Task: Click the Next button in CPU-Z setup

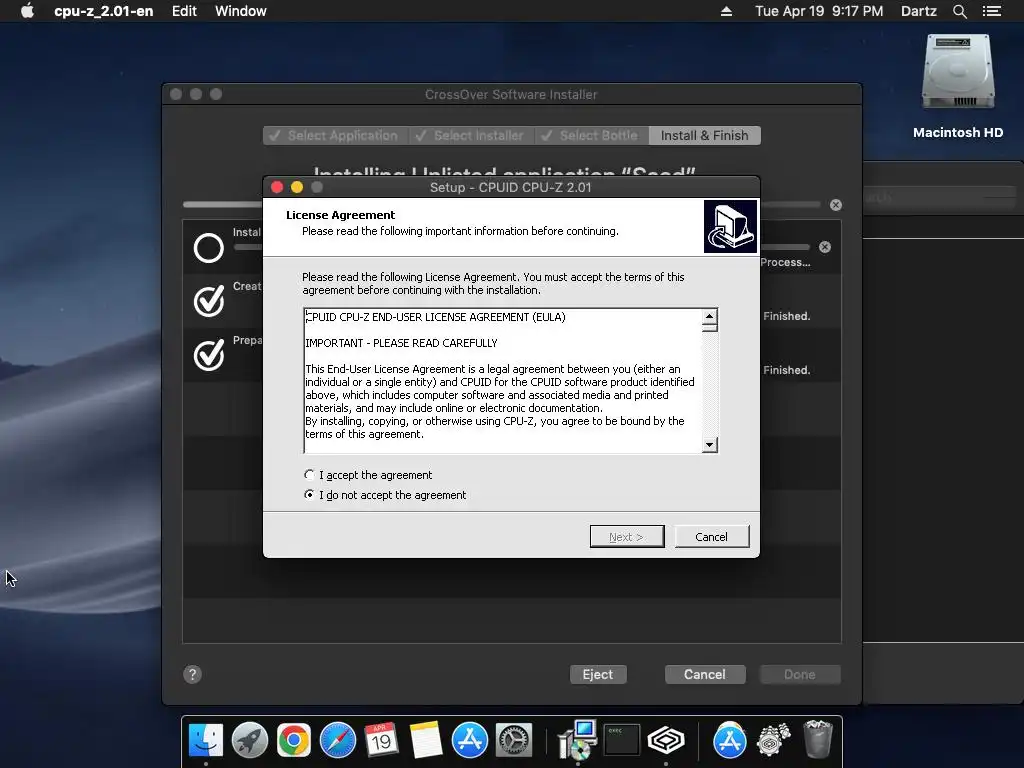Action: click(627, 537)
